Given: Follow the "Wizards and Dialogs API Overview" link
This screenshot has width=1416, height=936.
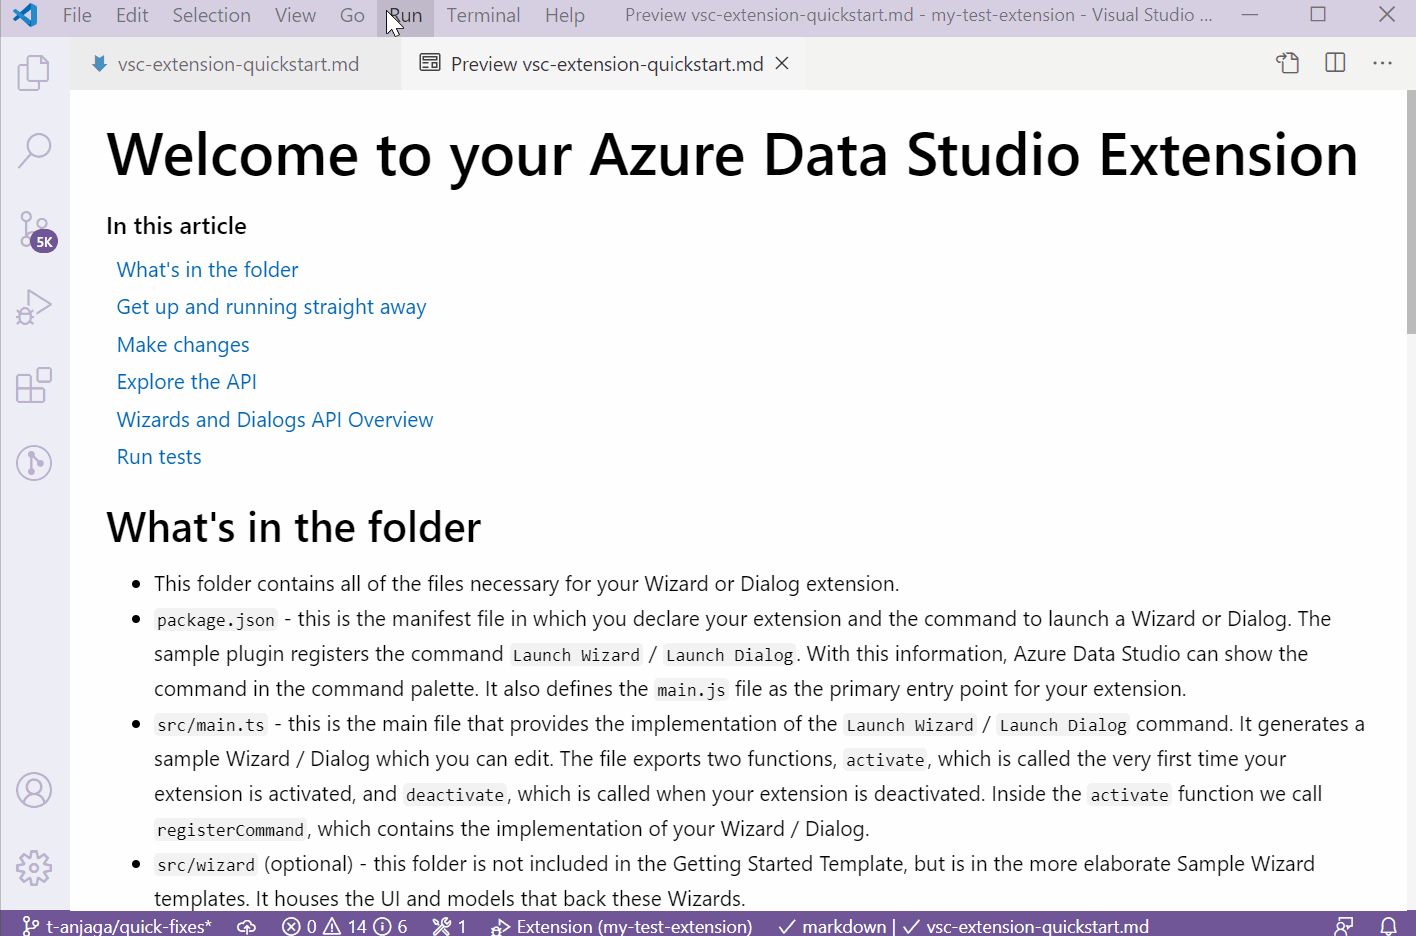Looking at the screenshot, I should tap(275, 420).
